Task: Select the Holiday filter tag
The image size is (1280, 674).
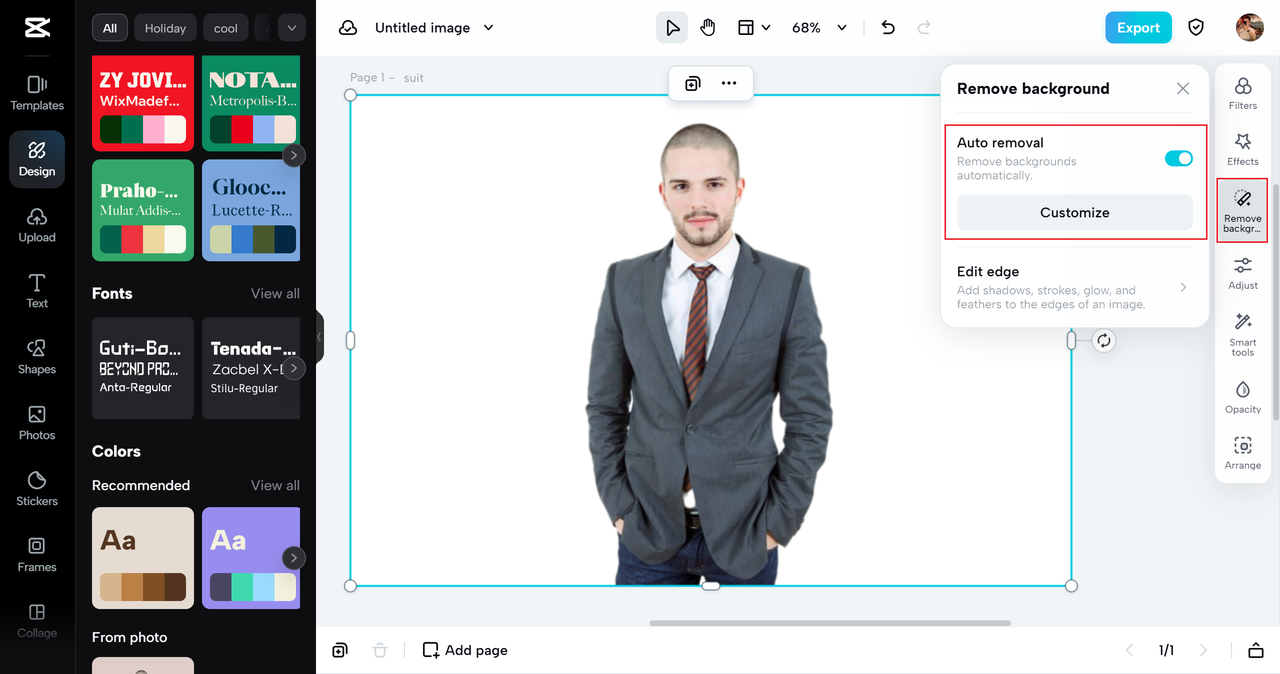Action: click(x=165, y=28)
